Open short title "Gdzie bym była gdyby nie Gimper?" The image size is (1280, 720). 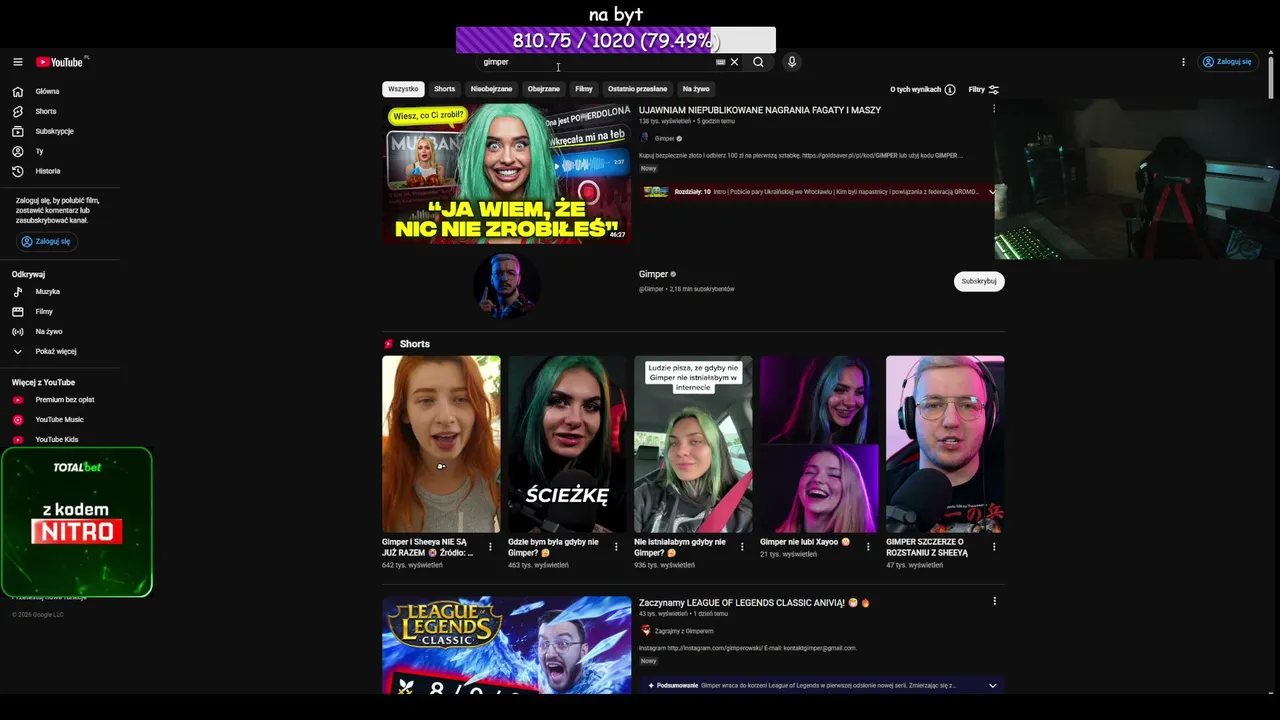pyautogui.click(x=553, y=547)
